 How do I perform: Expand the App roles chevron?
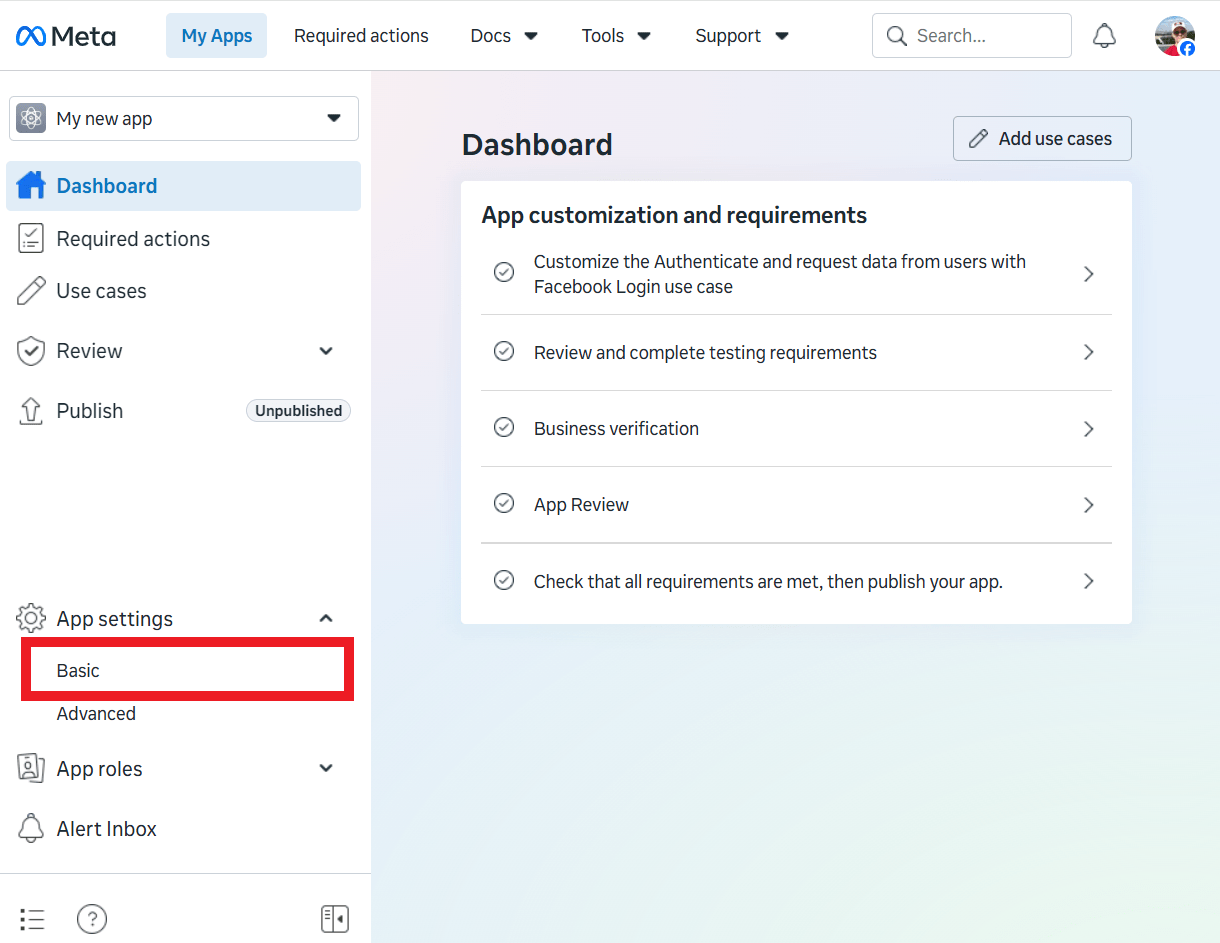coord(326,768)
